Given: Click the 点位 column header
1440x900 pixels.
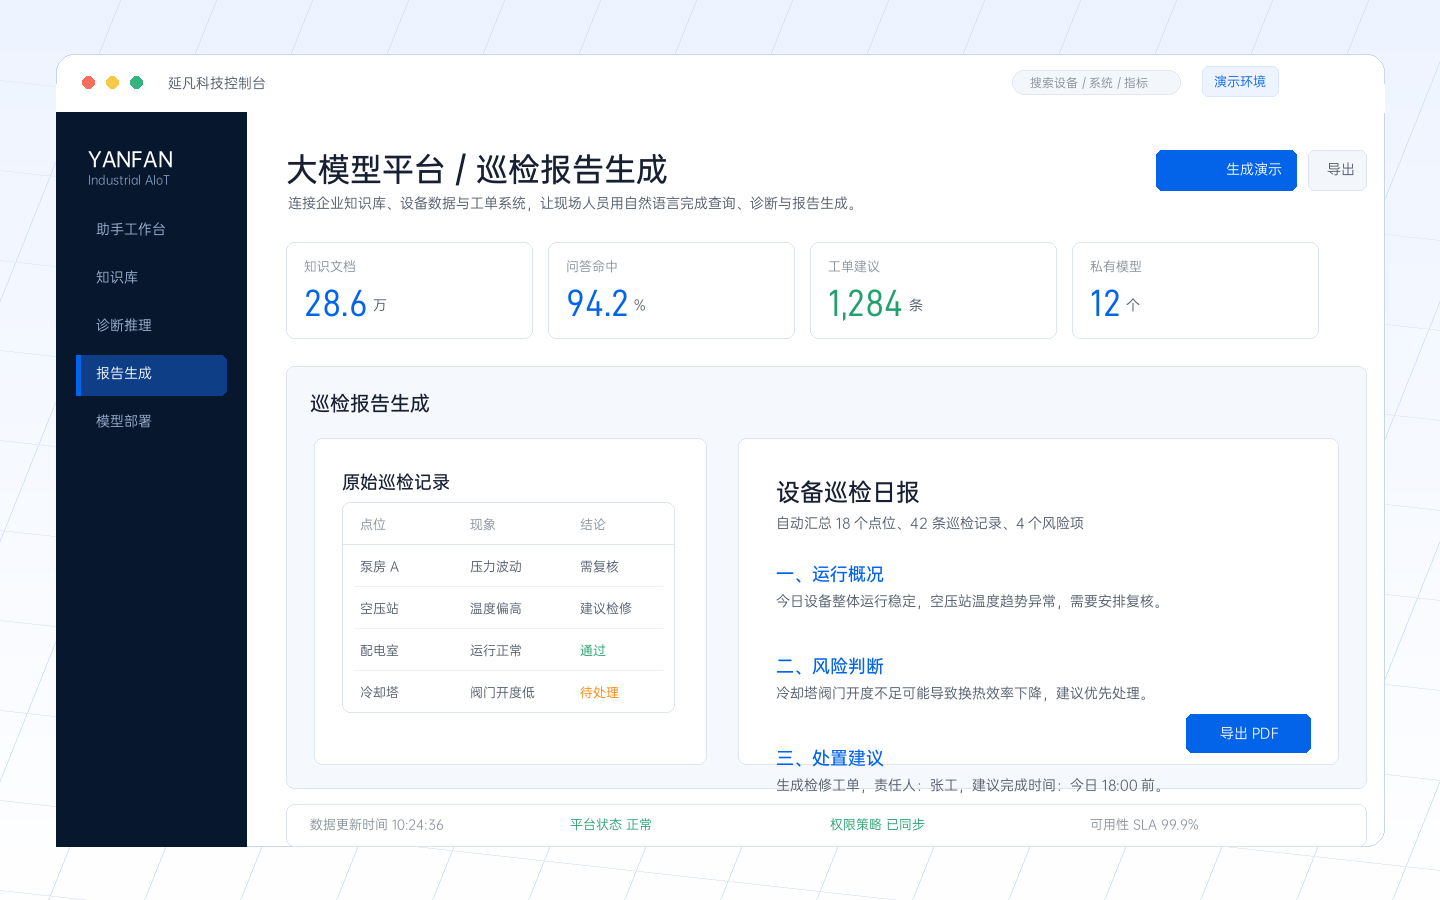Looking at the screenshot, I should pyautogui.click(x=373, y=524).
